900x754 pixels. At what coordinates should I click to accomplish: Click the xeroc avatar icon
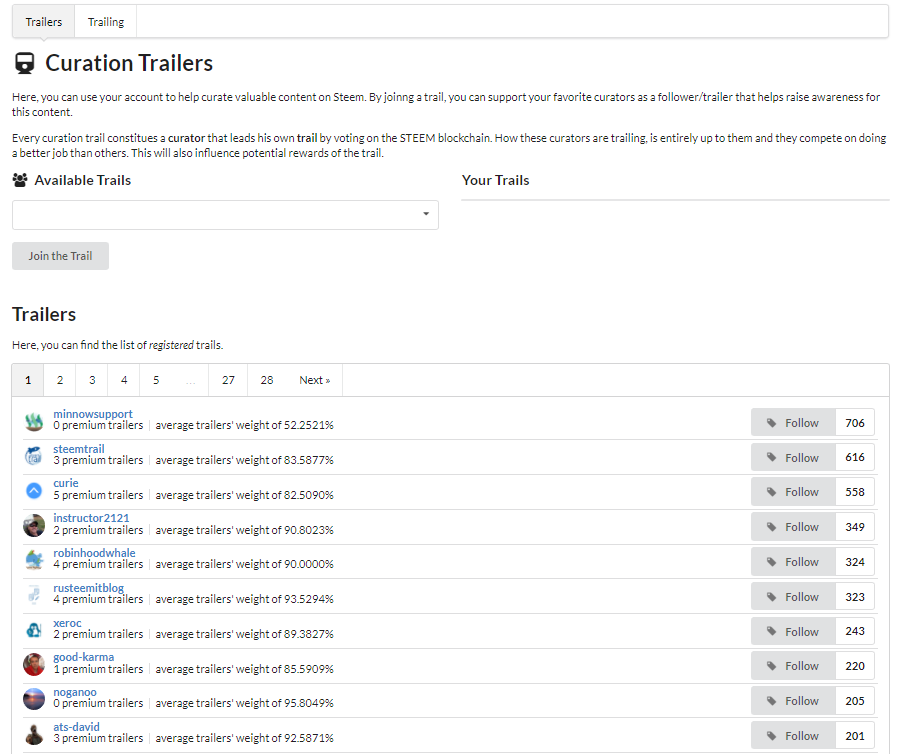34,630
